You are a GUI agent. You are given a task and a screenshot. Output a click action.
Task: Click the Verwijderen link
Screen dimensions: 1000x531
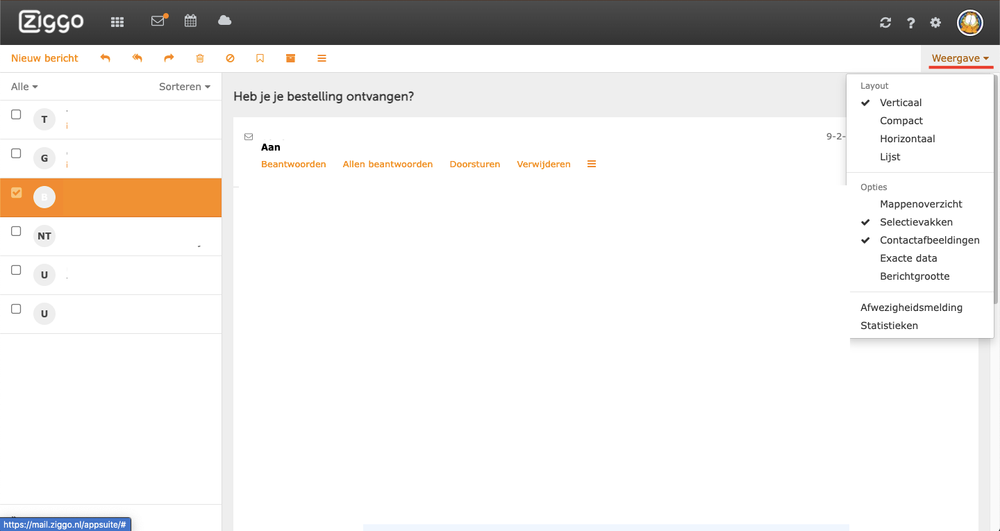pos(543,164)
